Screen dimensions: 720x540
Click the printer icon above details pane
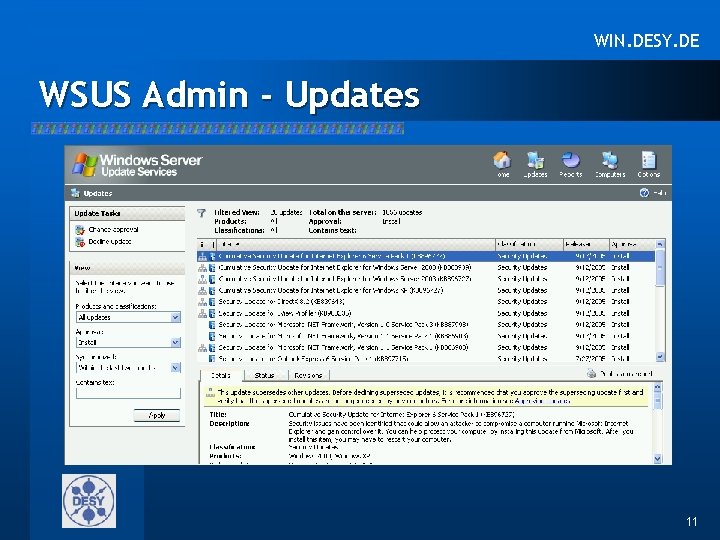(591, 374)
